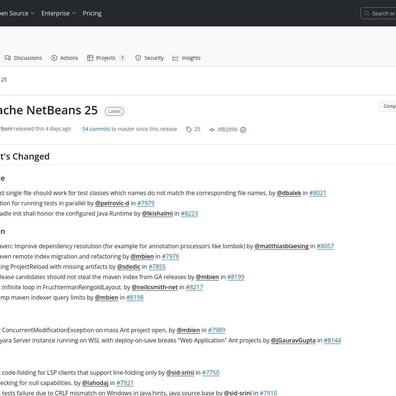Open commit hash 0f82d96
The image size is (396, 396).
click(227, 129)
